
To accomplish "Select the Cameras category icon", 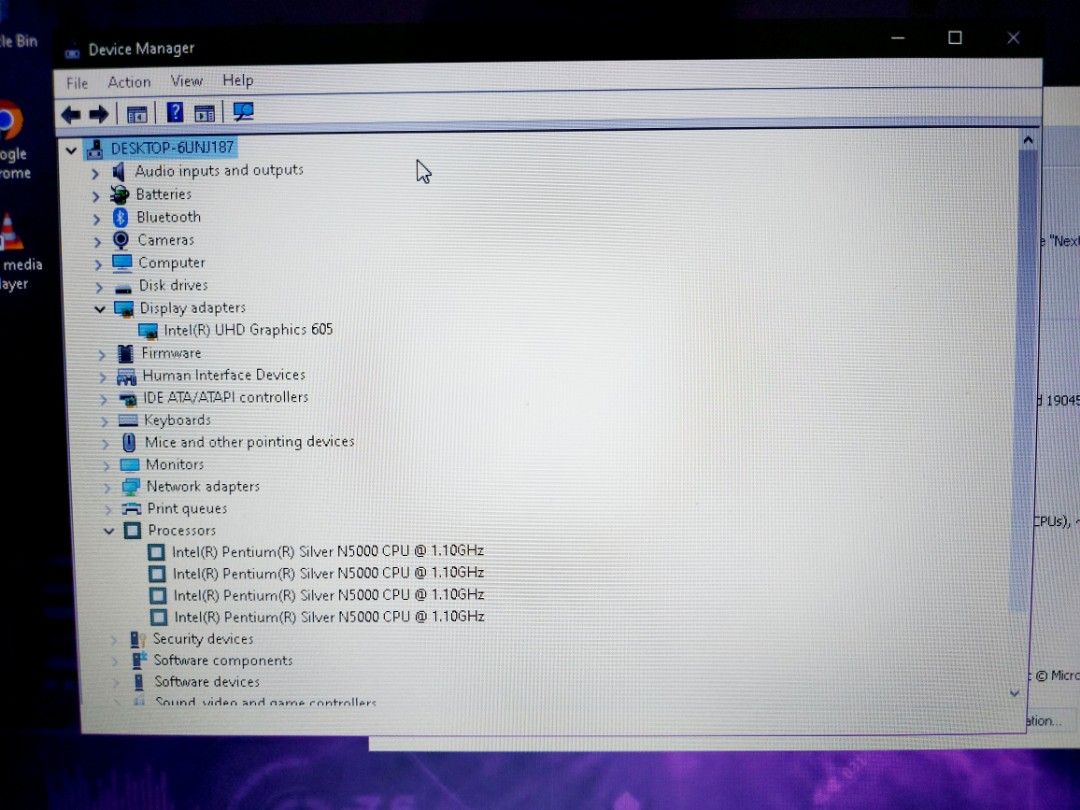I will [x=121, y=240].
